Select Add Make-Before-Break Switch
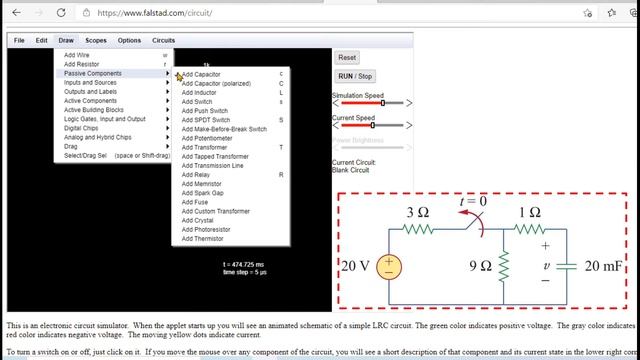The height and width of the screenshot is (360, 640). click(231, 129)
